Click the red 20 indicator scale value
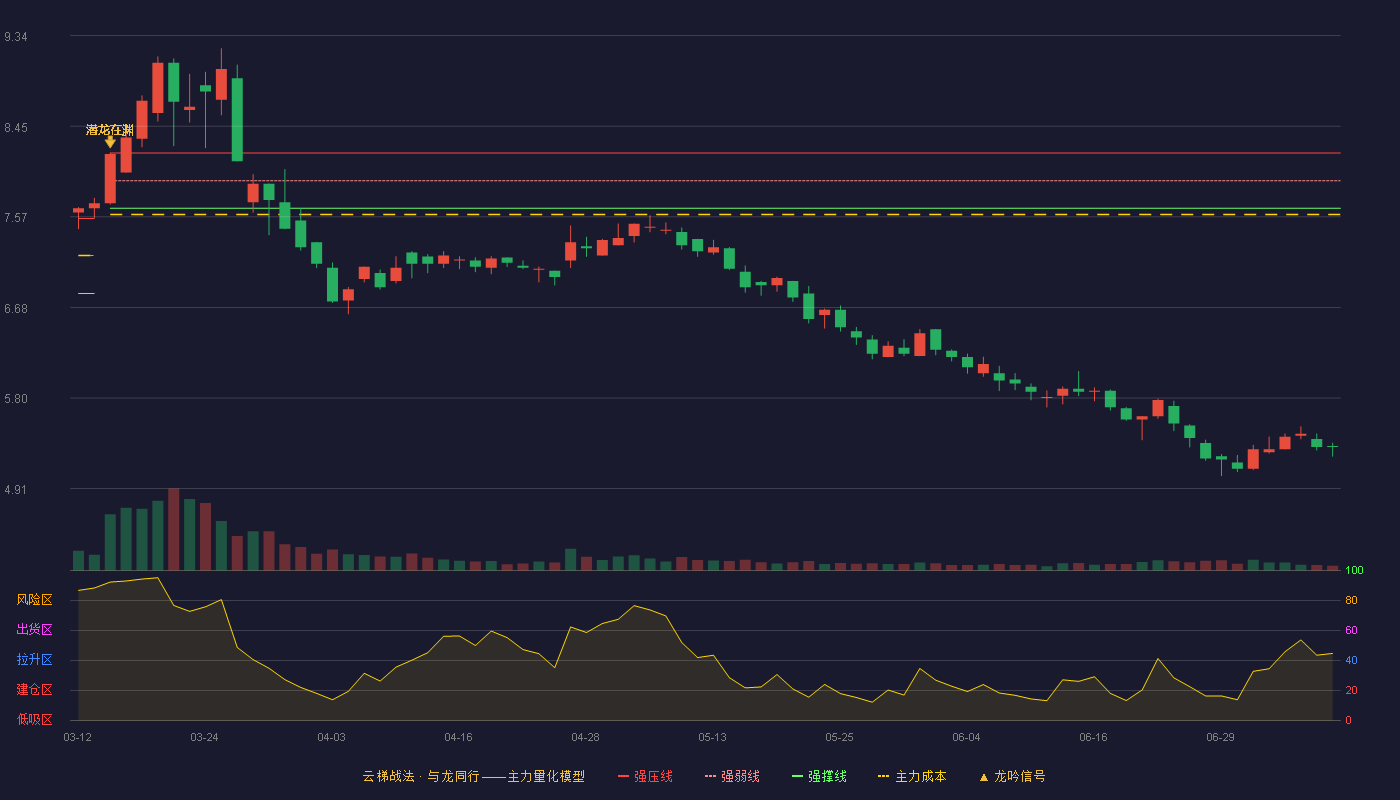The height and width of the screenshot is (800, 1400). point(1351,691)
